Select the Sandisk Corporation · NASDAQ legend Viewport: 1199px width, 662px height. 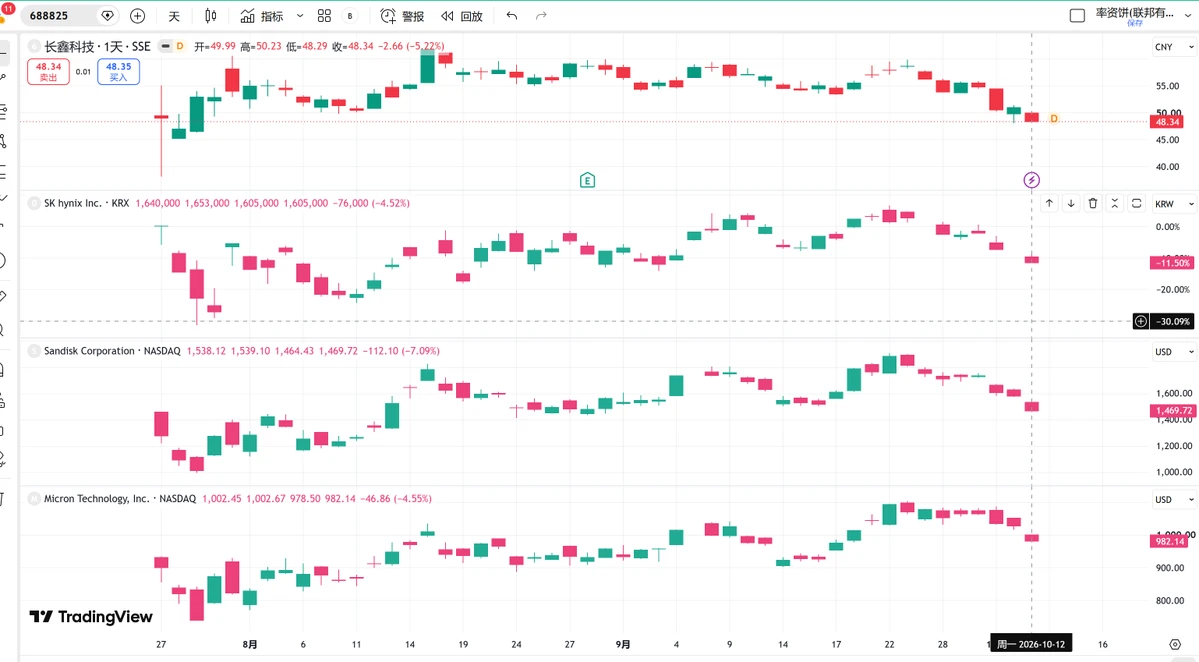coord(112,351)
